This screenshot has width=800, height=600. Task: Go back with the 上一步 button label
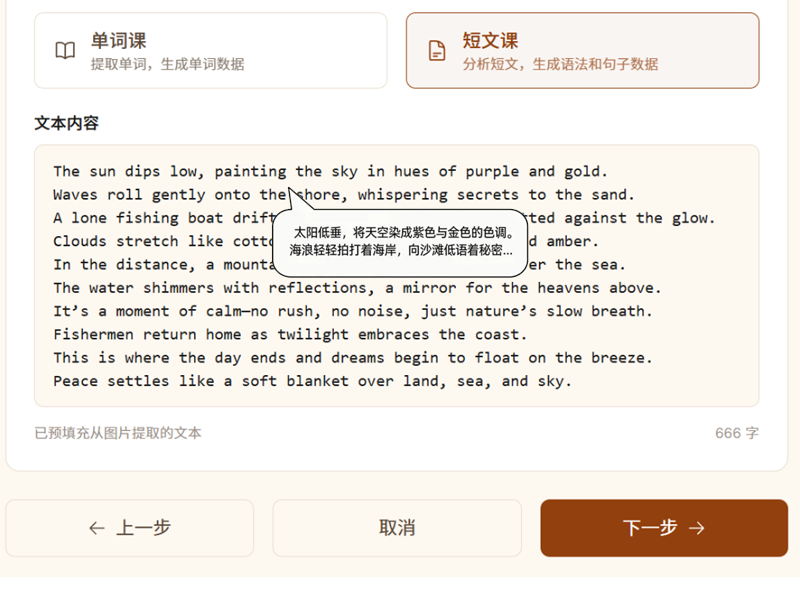pyautogui.click(x=143, y=528)
